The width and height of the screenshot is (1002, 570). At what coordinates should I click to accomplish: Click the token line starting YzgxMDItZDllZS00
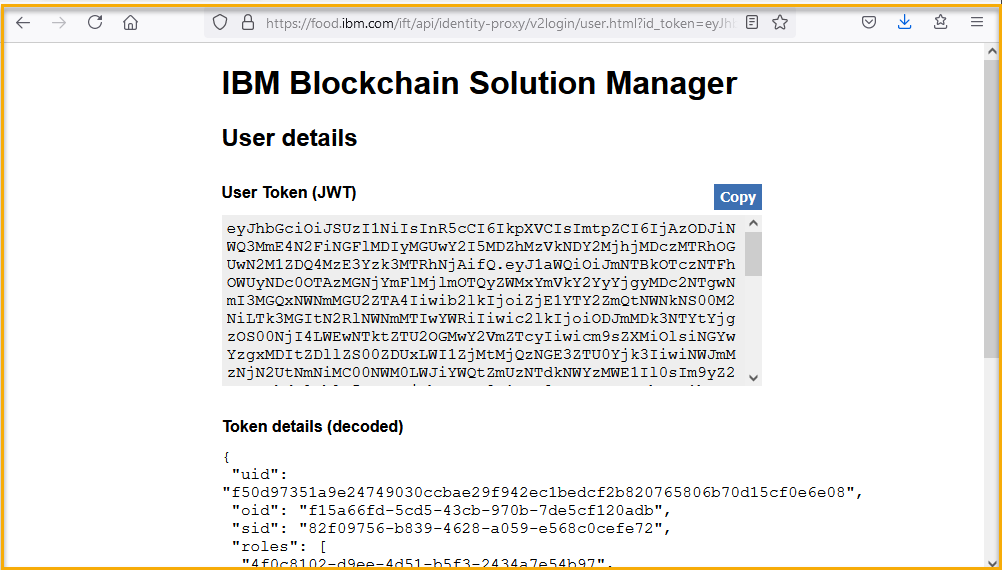click(481, 354)
